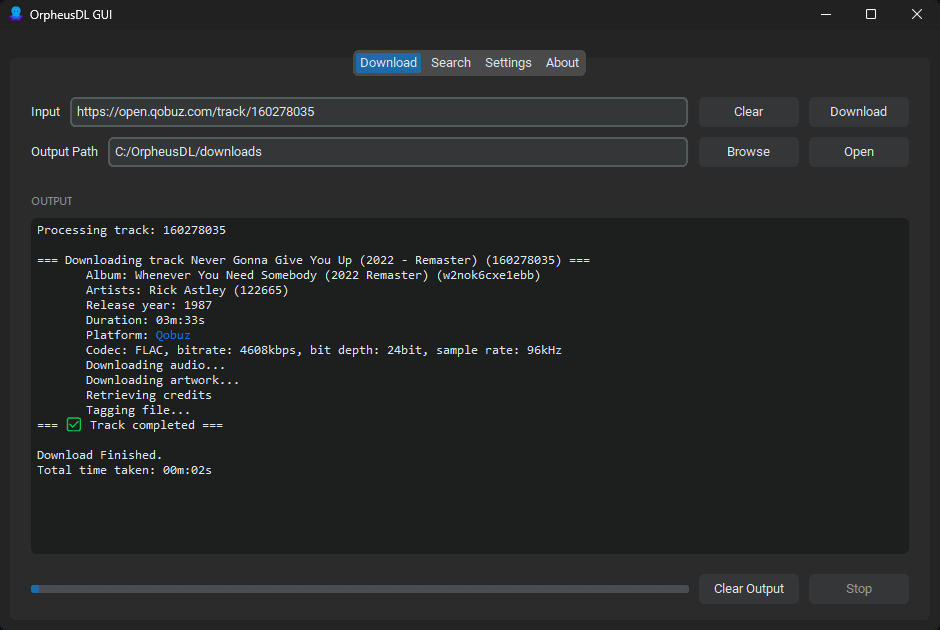Screen dimensions: 940x630
Task: Click Clear to empty the input field
Action: tap(748, 111)
